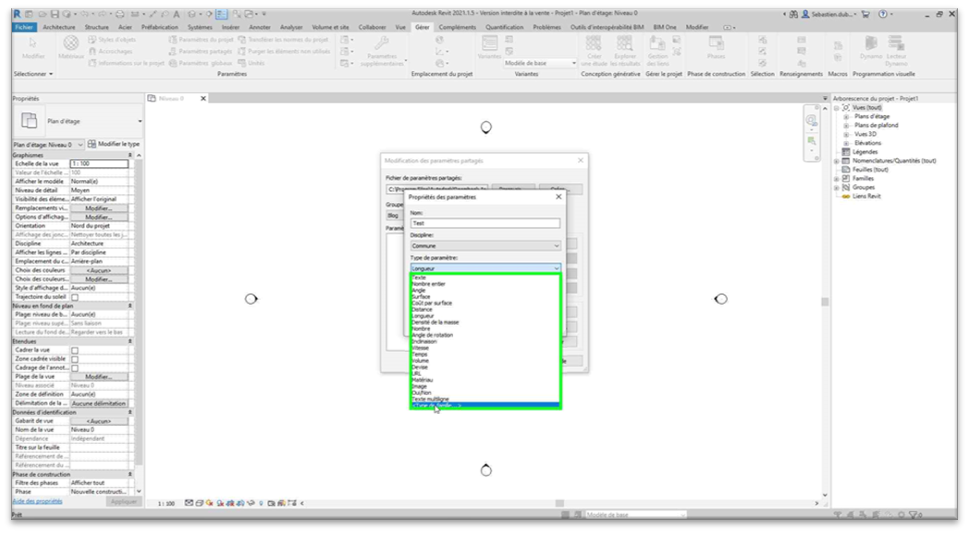Viewport: 969px width, 534px height.
Task: Click the Matériaux ribbon icon
Action: tap(71, 45)
